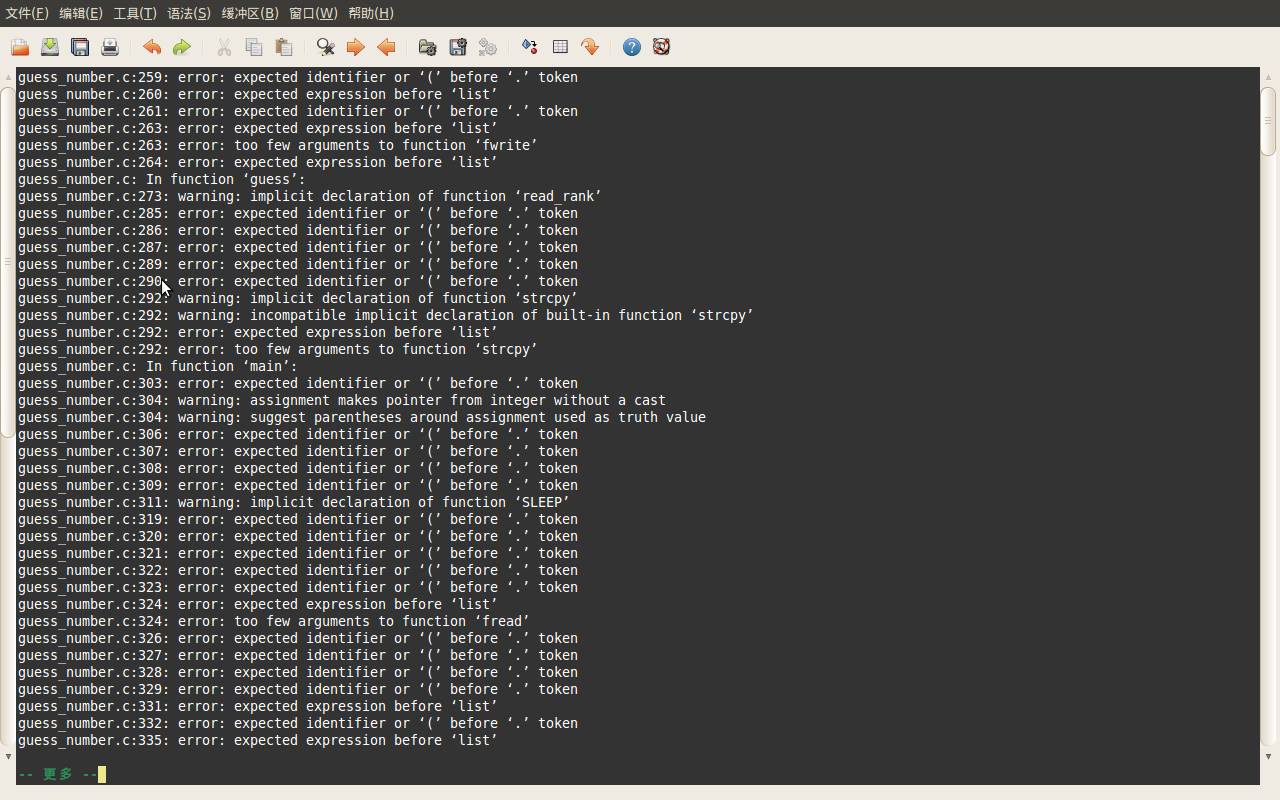Jump to next match with right arrow
This screenshot has width=1280, height=800.
click(355, 47)
